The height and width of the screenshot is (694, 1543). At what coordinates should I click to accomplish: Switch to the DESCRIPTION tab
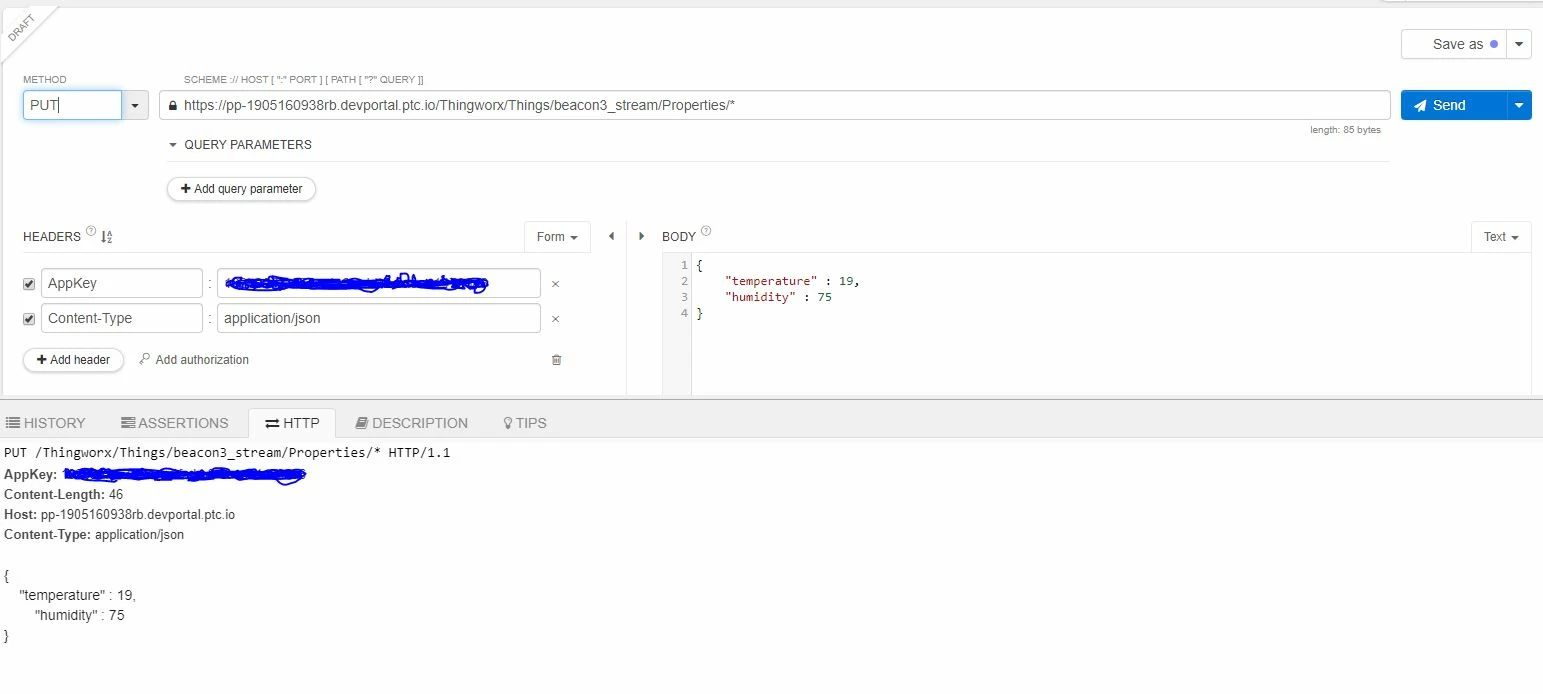(412, 423)
